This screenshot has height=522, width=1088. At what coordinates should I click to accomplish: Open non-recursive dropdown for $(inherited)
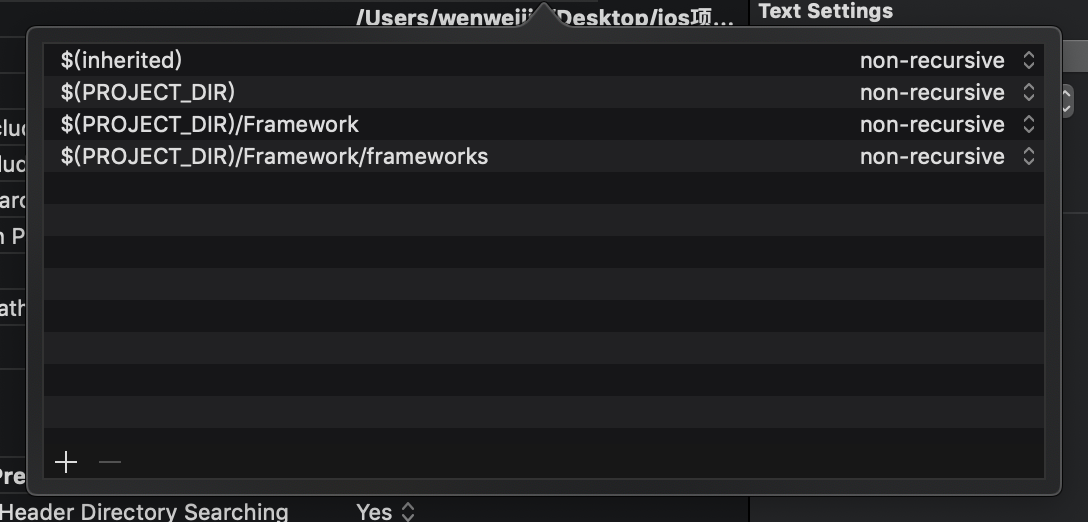931,61
